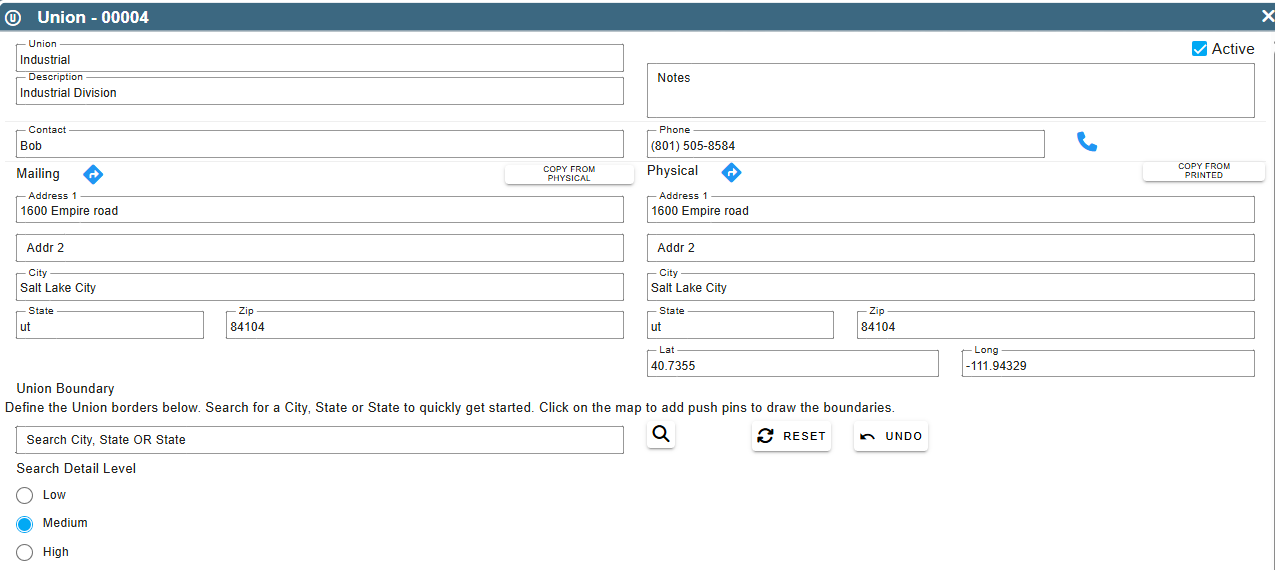Click the phone call icon
Screen dimensions: 1275x570
point(1087,142)
